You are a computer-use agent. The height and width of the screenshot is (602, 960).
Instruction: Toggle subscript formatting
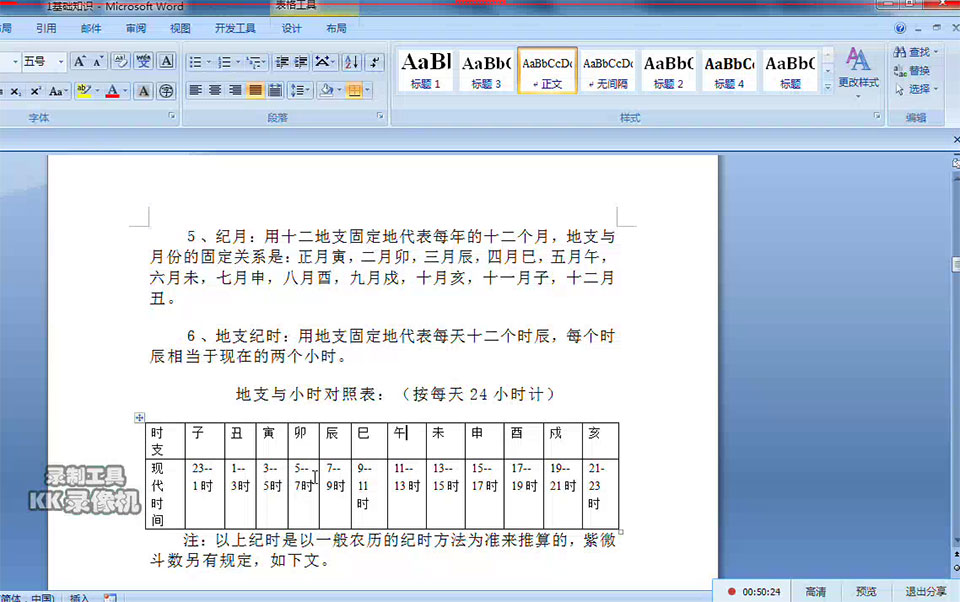click(x=15, y=91)
